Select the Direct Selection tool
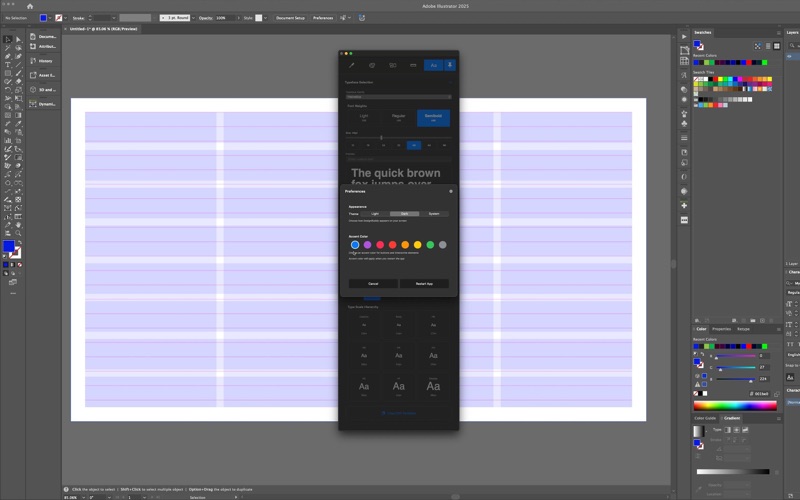Viewport: 800px width, 500px height. click(18, 39)
